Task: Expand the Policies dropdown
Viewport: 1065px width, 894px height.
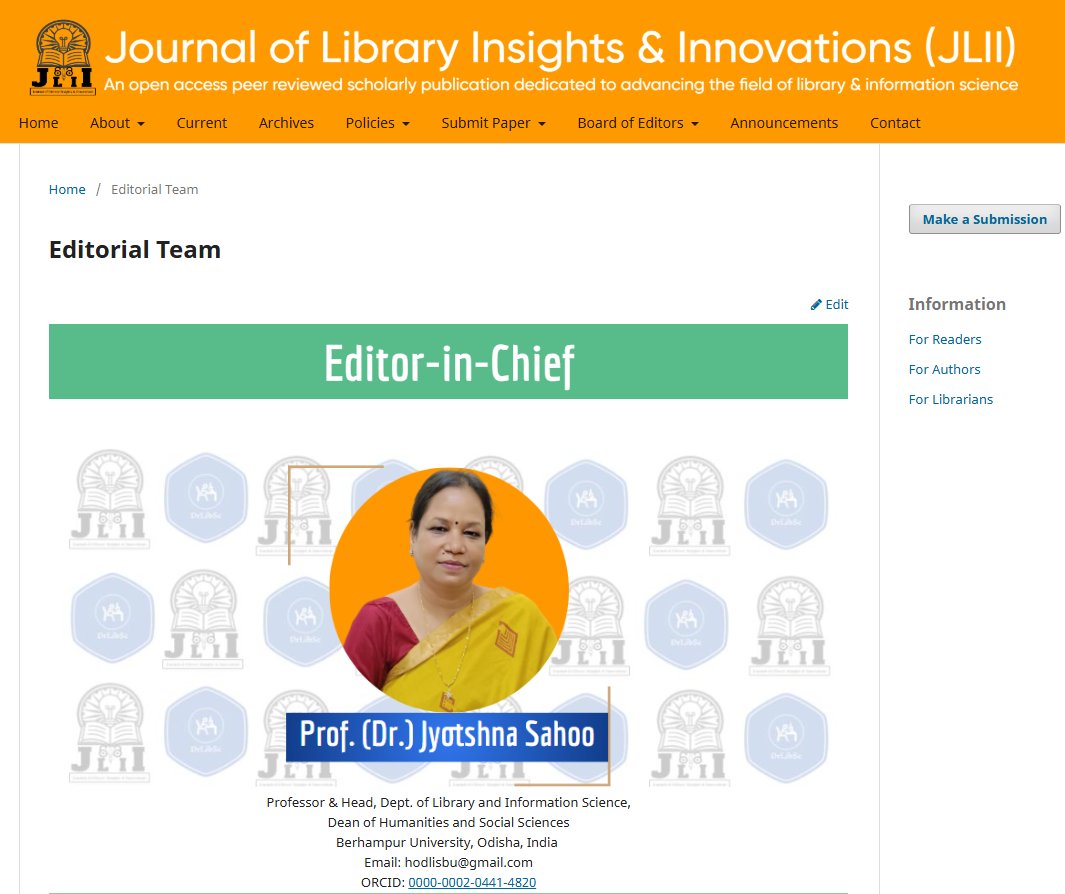Action: [x=378, y=123]
